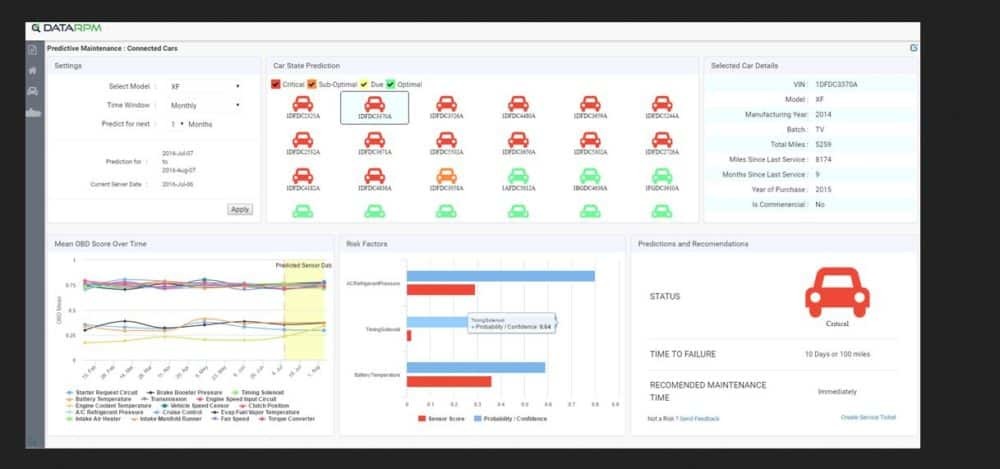This screenshot has width=1000, height=469.
Task: Open the Predict for next months dropdown
Action: (177, 124)
